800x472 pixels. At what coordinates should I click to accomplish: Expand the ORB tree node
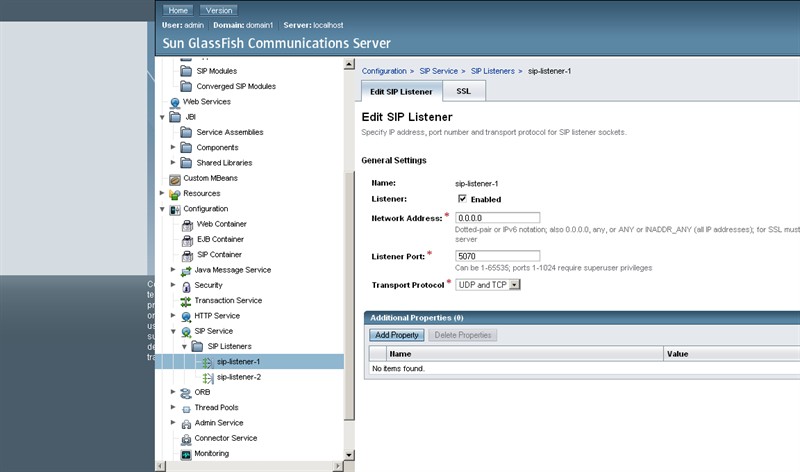pos(173,392)
